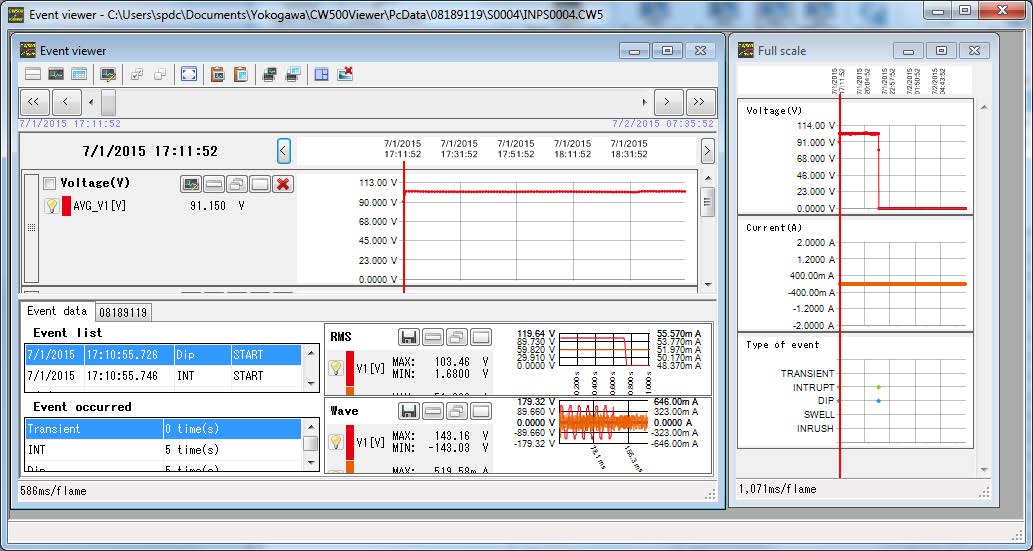Toggle the Wave V1[V] light bulb
Viewport: 1033px width, 551px height.
click(335, 442)
